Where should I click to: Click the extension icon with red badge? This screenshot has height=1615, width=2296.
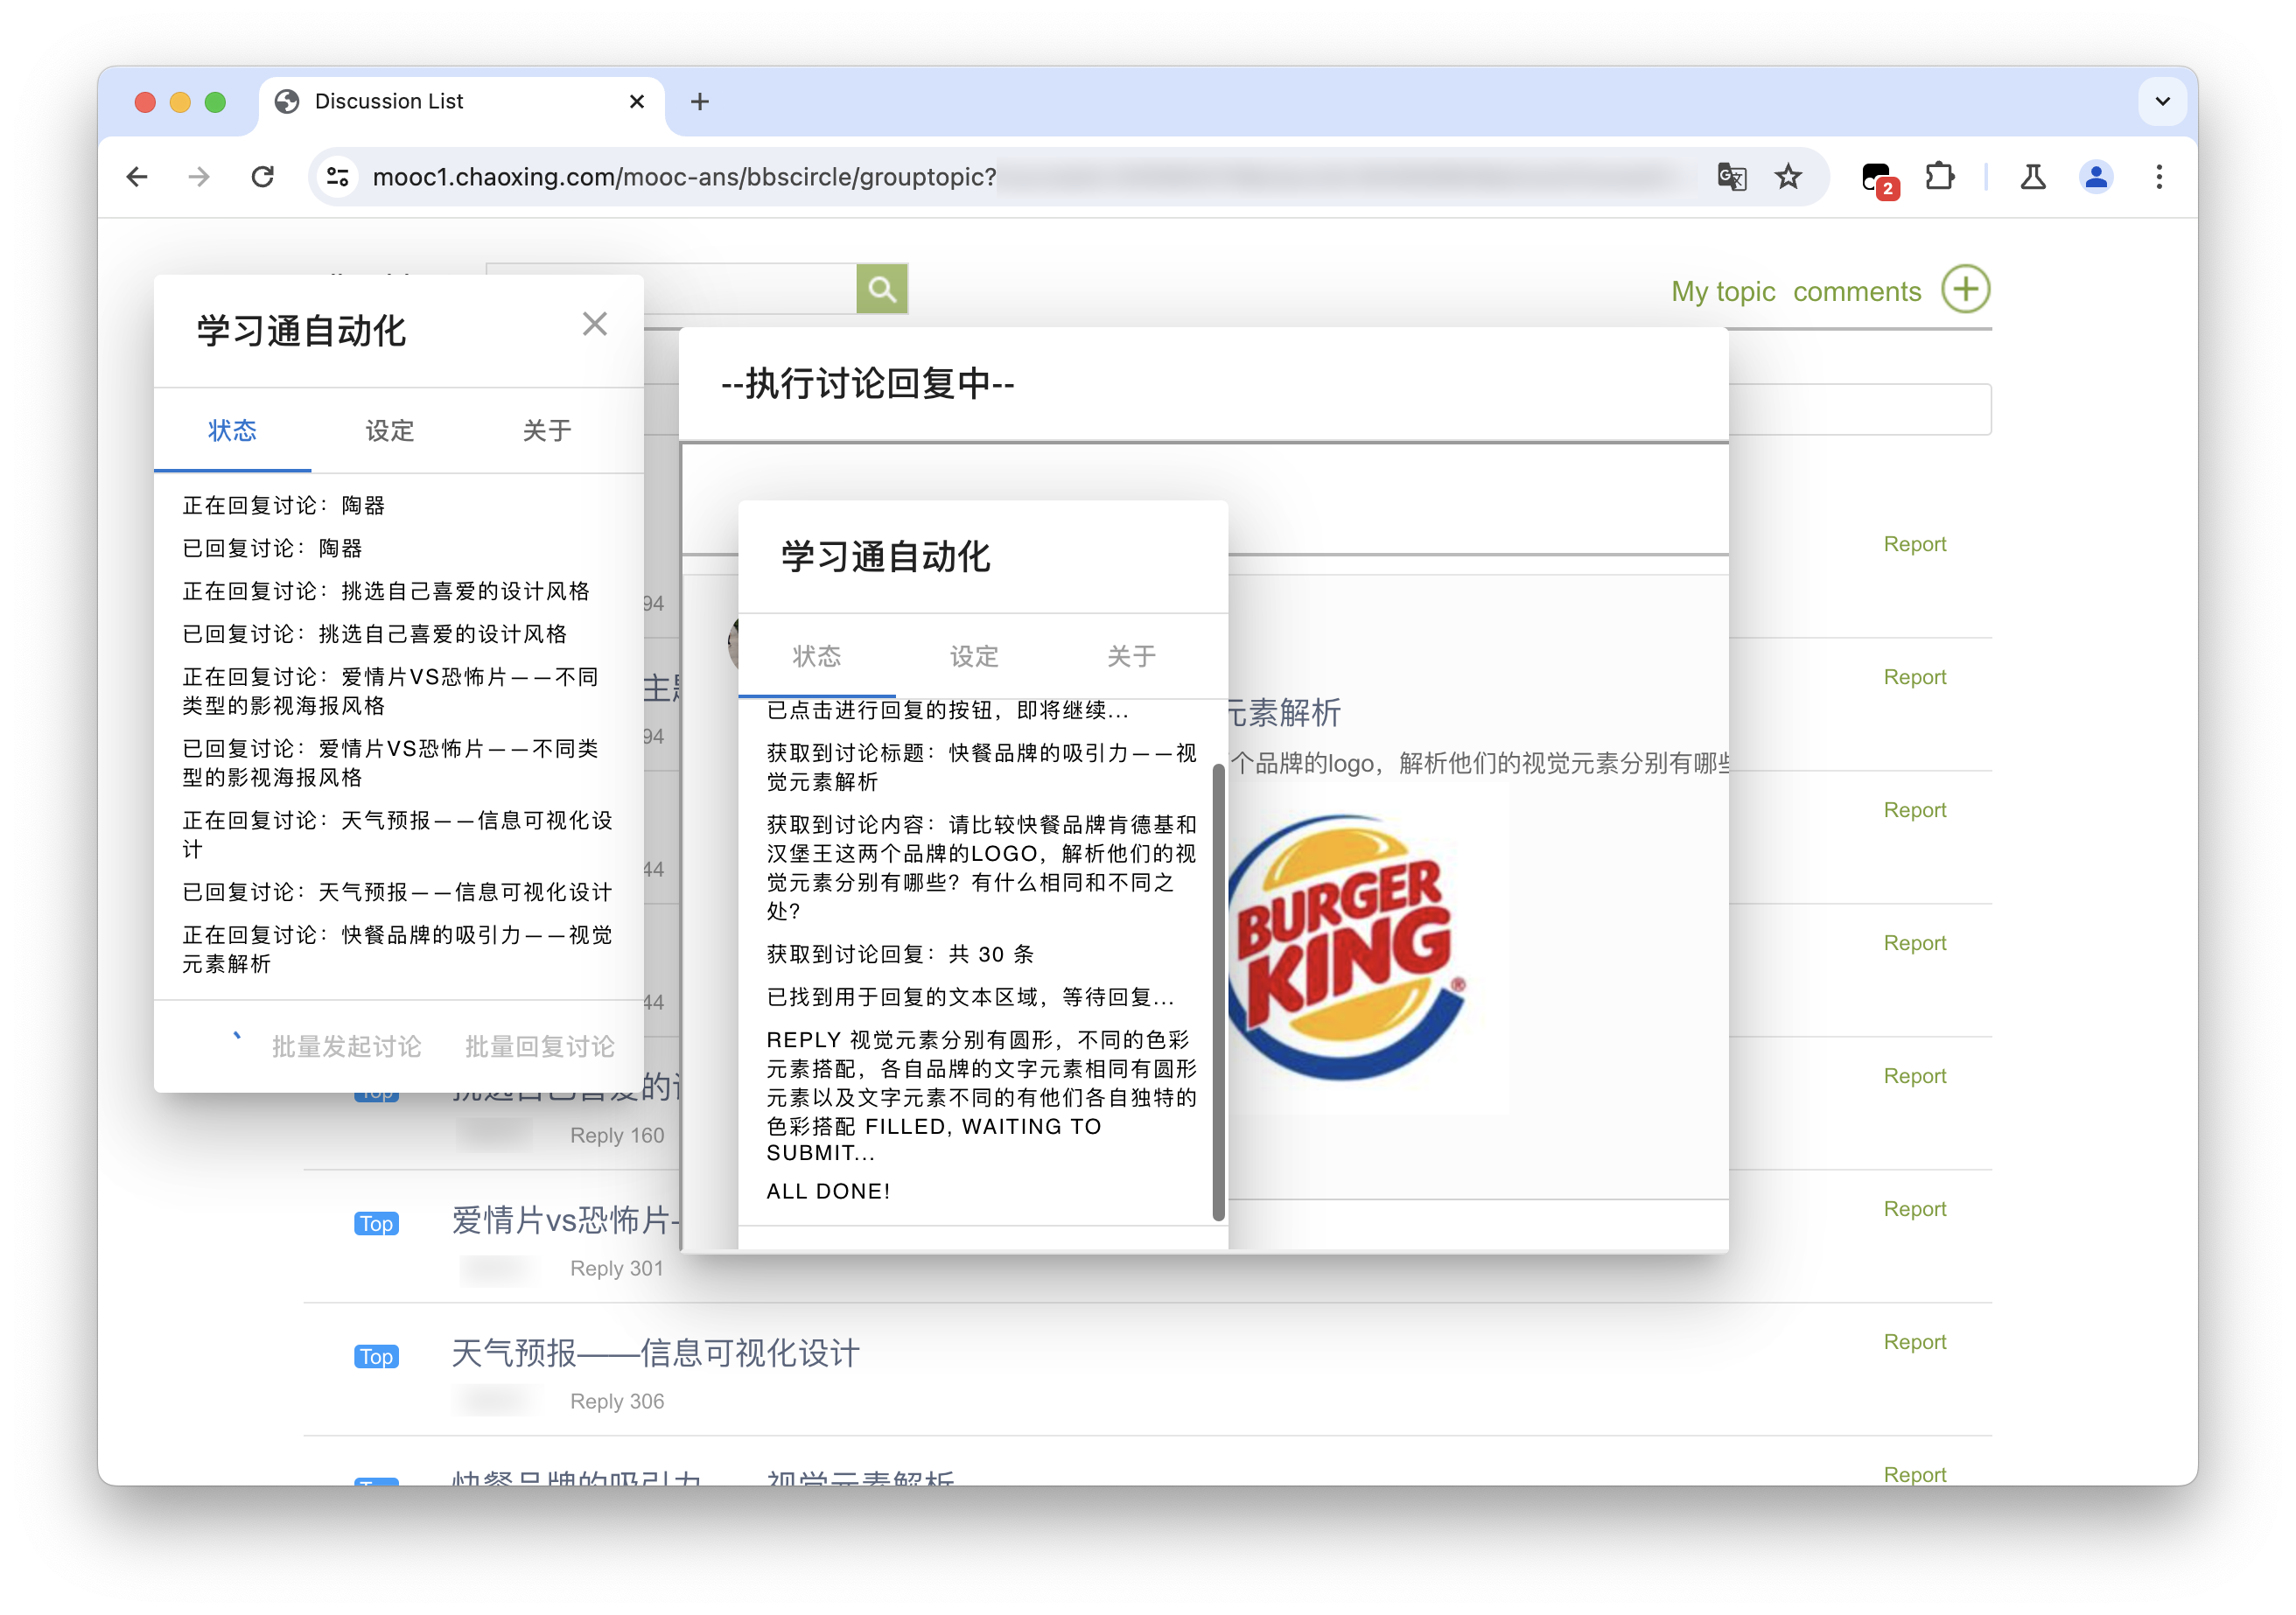(1877, 178)
